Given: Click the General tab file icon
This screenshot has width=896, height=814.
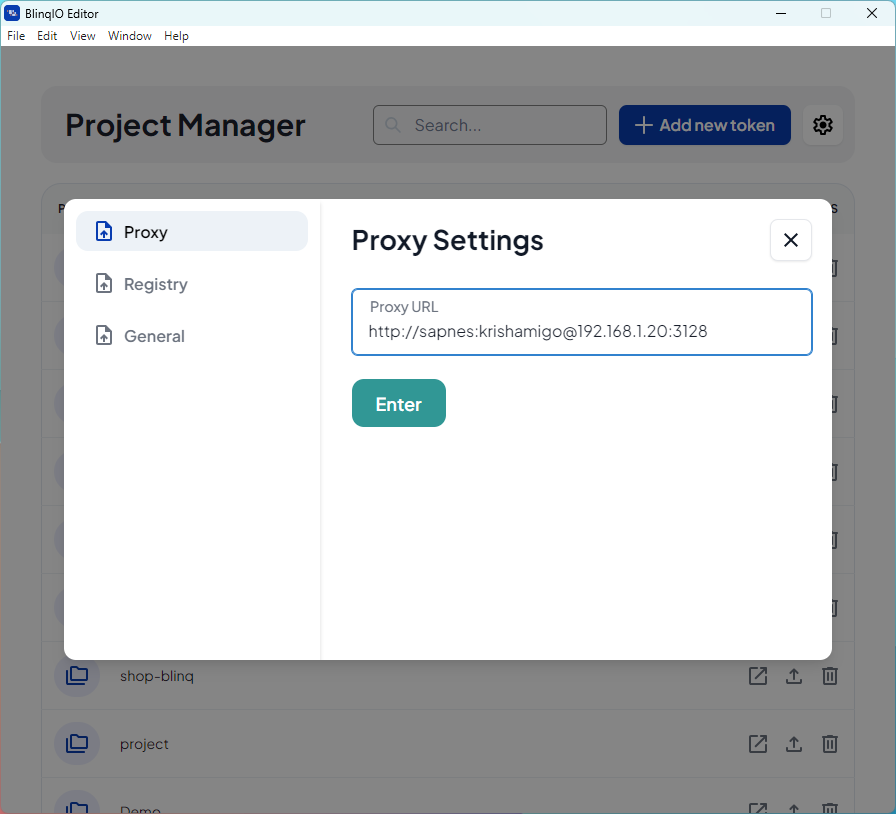Looking at the screenshot, I should coord(103,336).
